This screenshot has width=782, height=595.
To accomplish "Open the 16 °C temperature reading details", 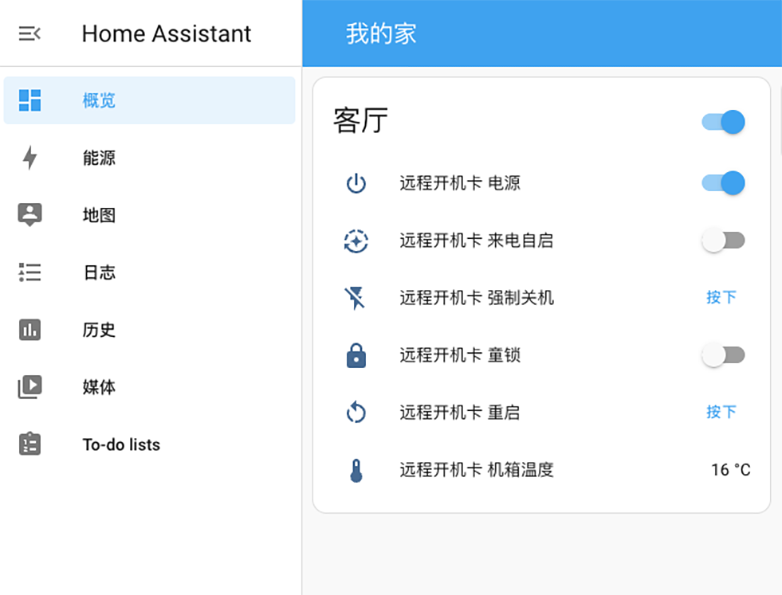I will [x=731, y=470].
